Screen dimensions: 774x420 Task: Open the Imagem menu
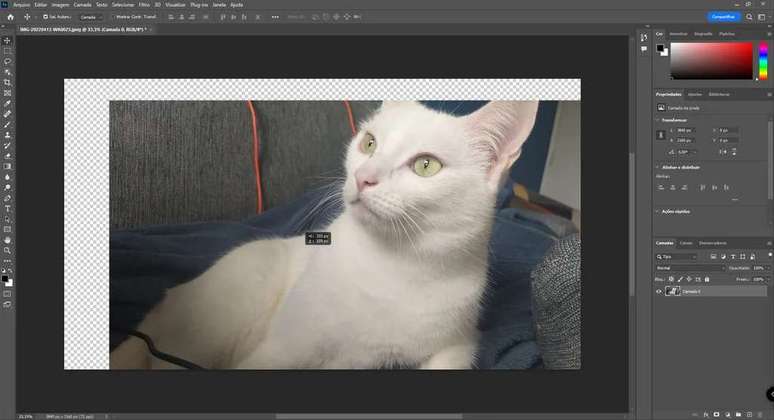point(60,4)
